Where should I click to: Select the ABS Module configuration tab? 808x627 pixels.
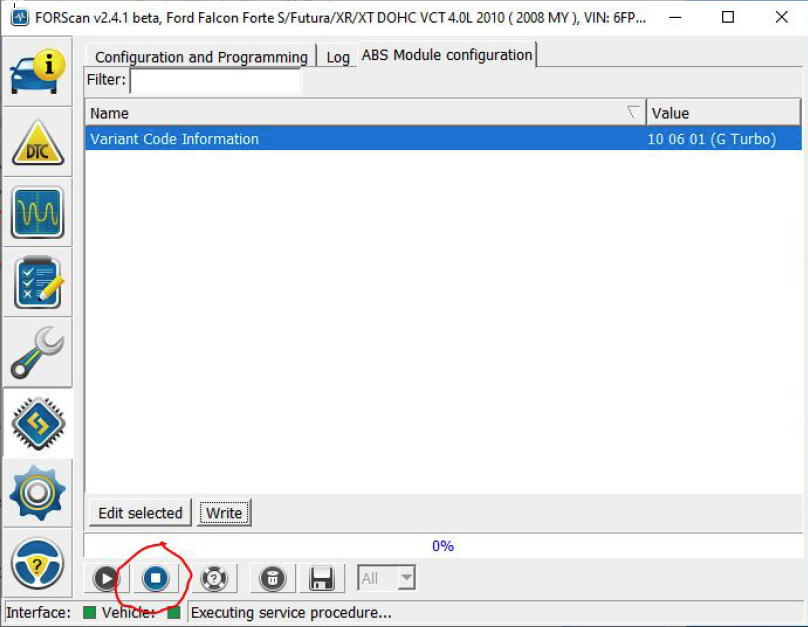click(447, 55)
